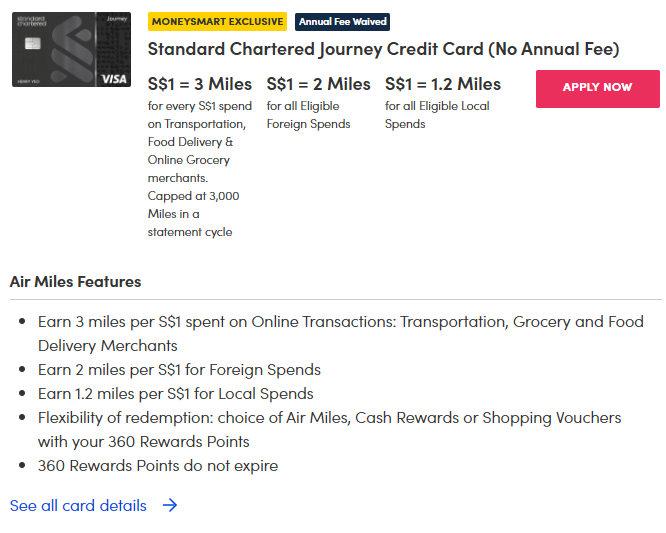The image size is (666, 533).
Task: Click the Apply Now button
Action: [597, 88]
